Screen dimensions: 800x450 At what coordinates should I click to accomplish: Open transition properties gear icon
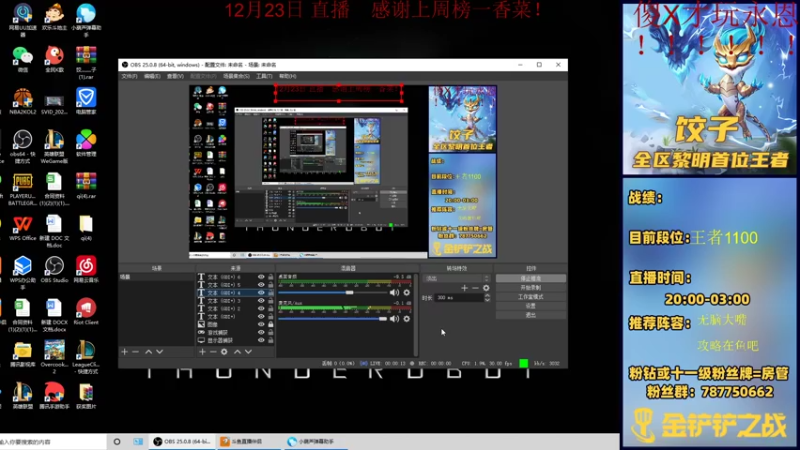[x=486, y=288]
